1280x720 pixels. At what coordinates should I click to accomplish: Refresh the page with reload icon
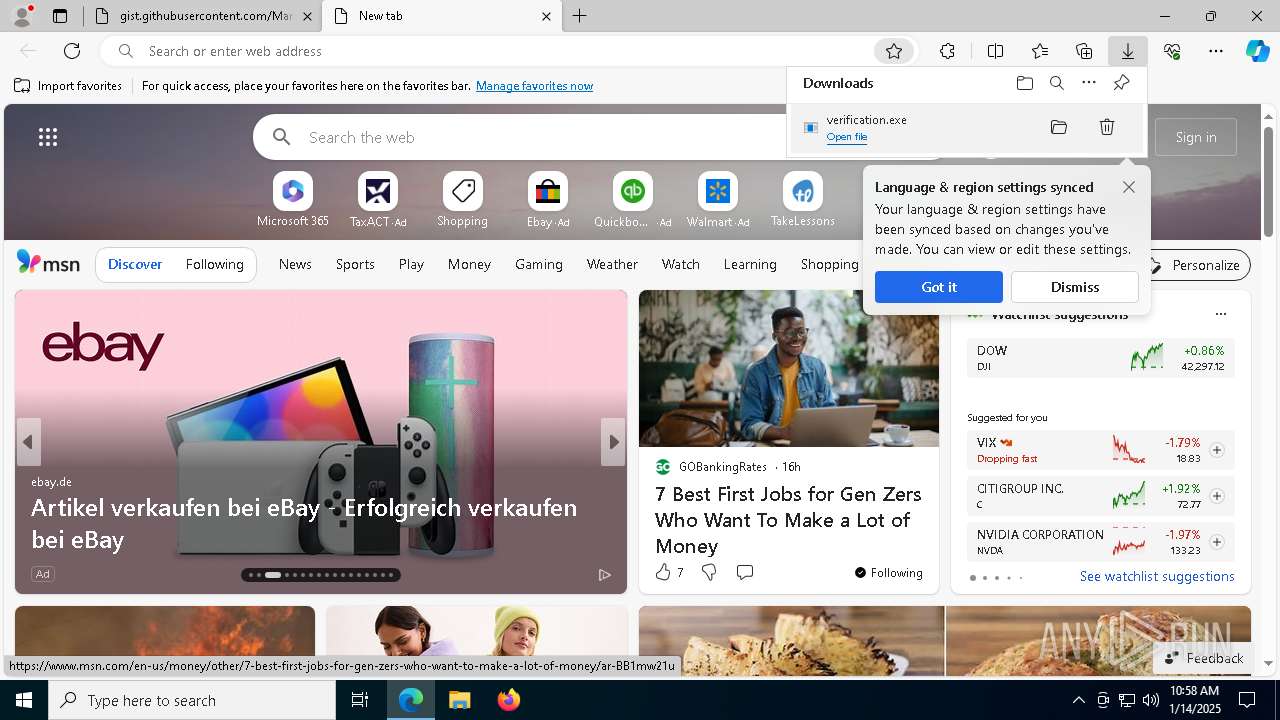pyautogui.click(x=72, y=51)
